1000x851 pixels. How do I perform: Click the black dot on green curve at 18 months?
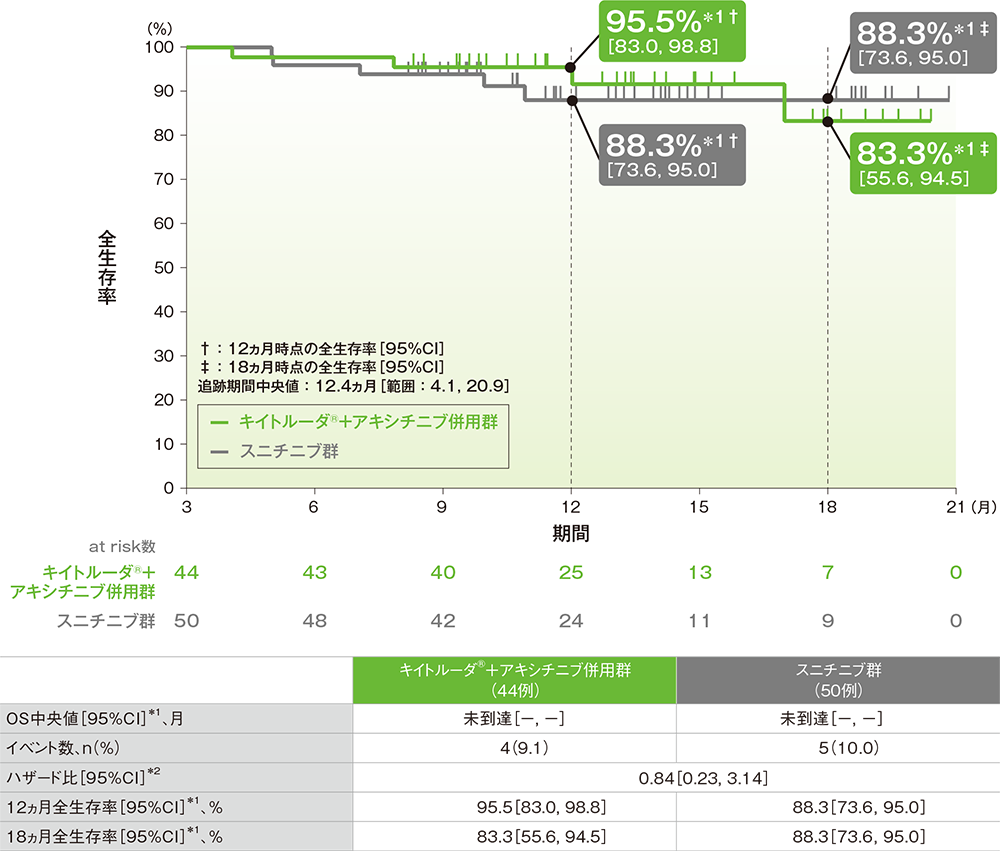tap(828, 121)
